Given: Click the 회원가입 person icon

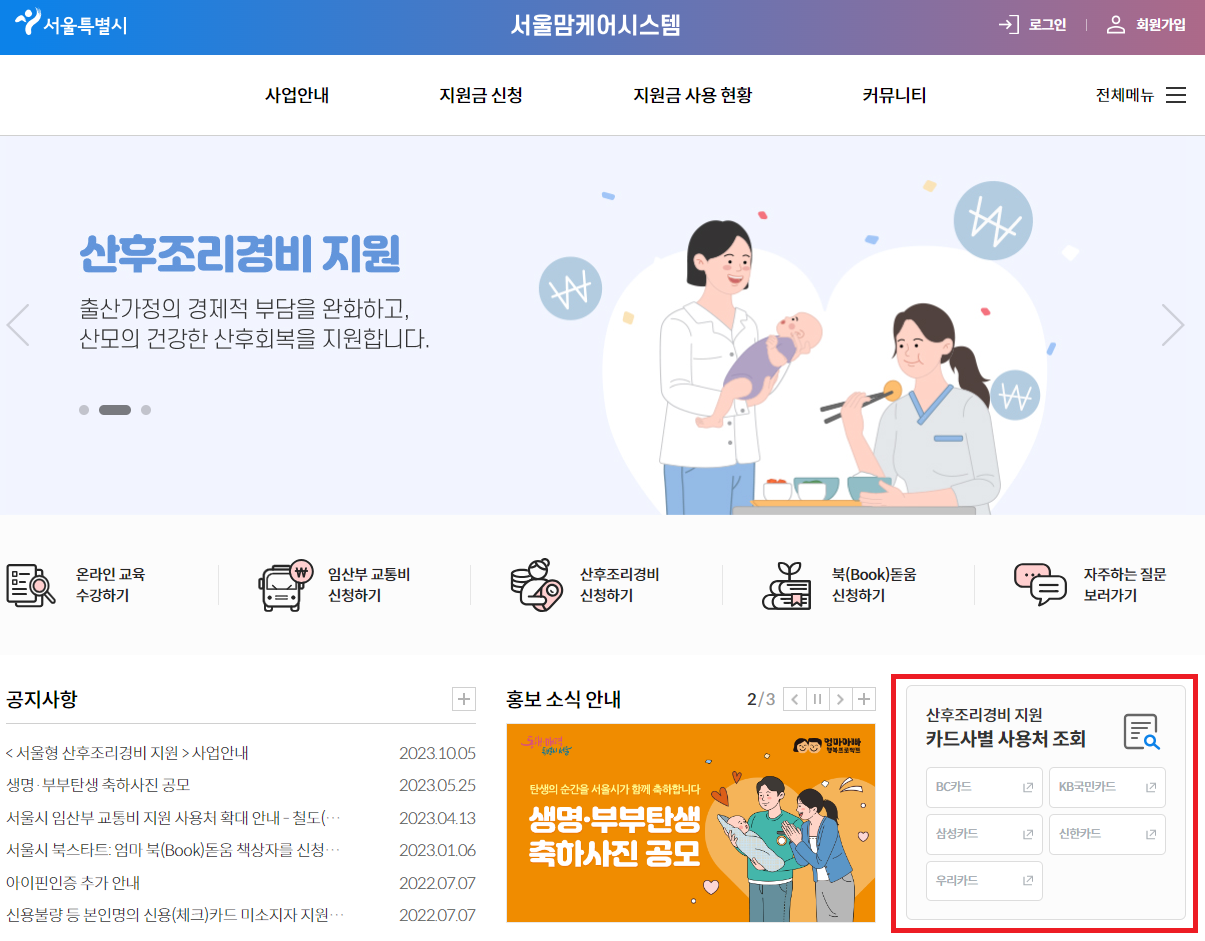Looking at the screenshot, I should (1114, 25).
